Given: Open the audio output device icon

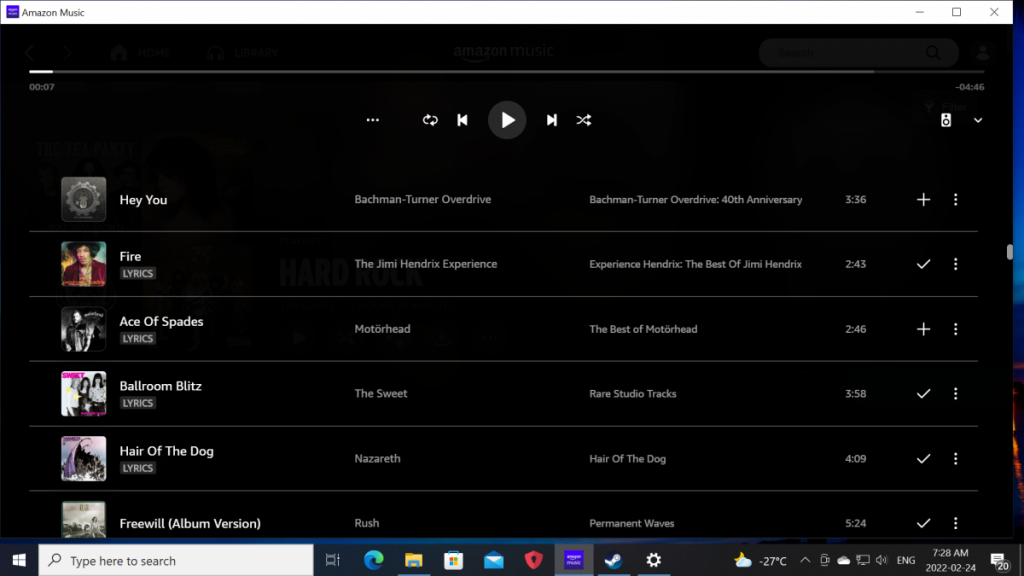Looking at the screenshot, I should (946, 120).
